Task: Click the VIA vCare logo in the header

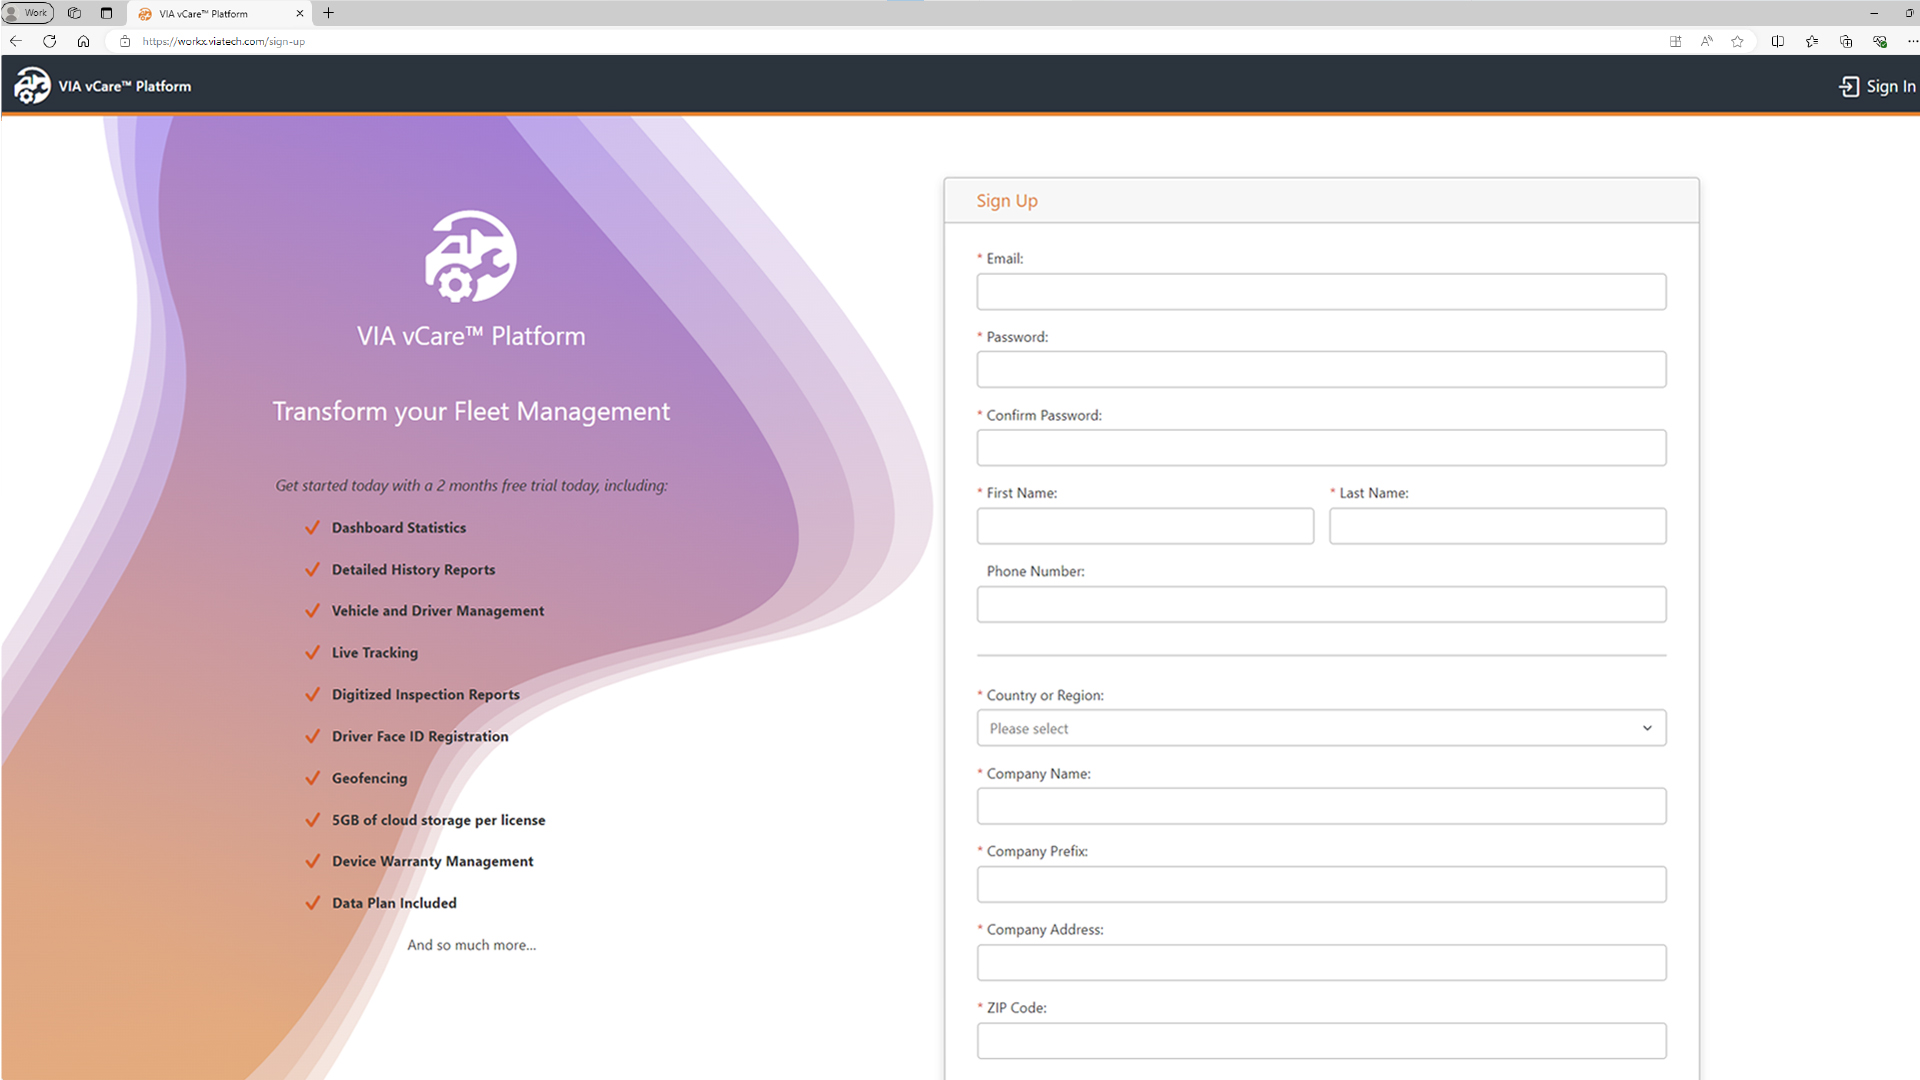Action: [32, 86]
